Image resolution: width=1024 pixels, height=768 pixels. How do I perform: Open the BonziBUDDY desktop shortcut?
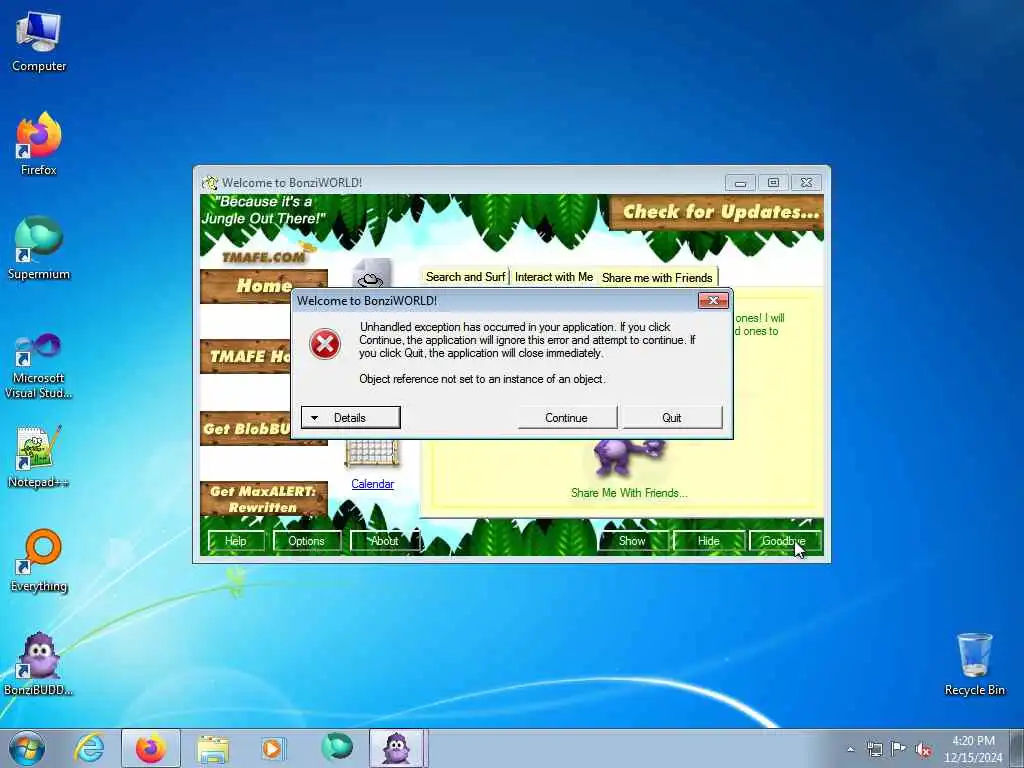[x=39, y=664]
